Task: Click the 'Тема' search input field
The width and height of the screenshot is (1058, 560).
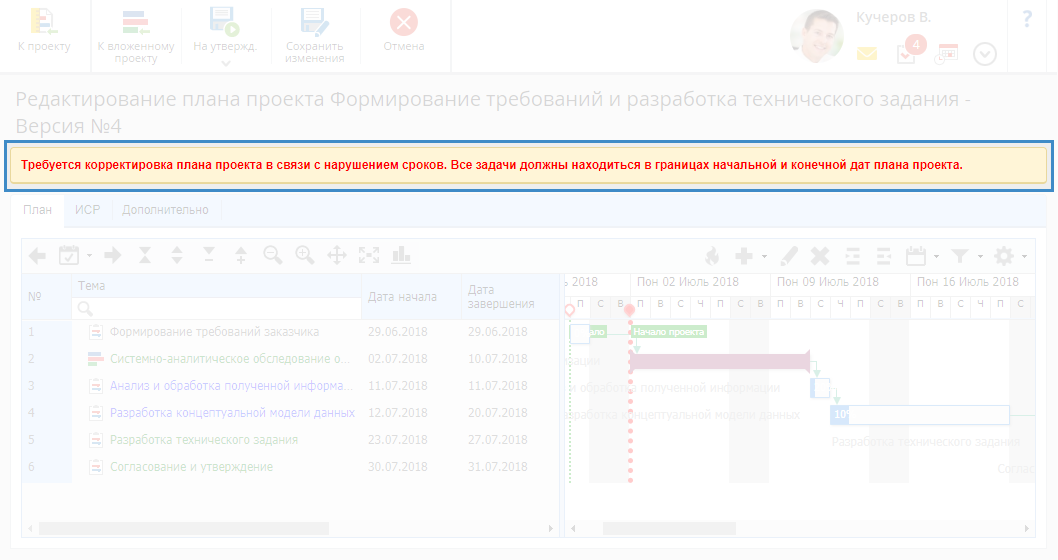Action: coord(217,308)
